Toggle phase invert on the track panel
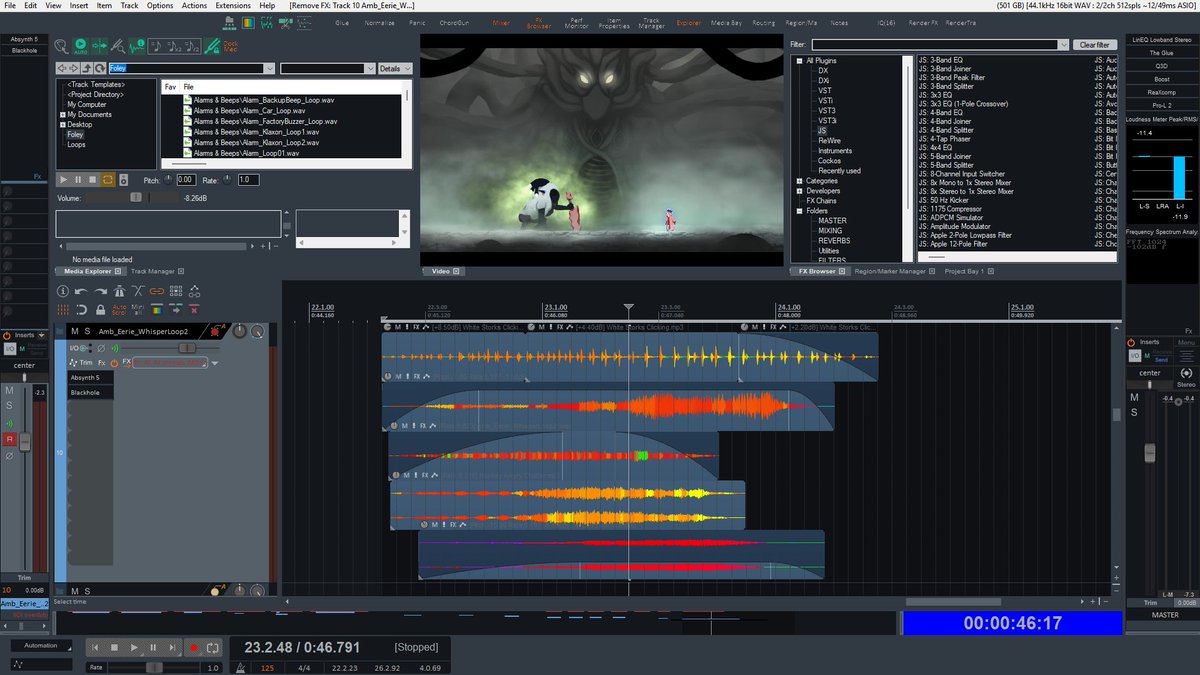The width and height of the screenshot is (1200, 675). 101,348
